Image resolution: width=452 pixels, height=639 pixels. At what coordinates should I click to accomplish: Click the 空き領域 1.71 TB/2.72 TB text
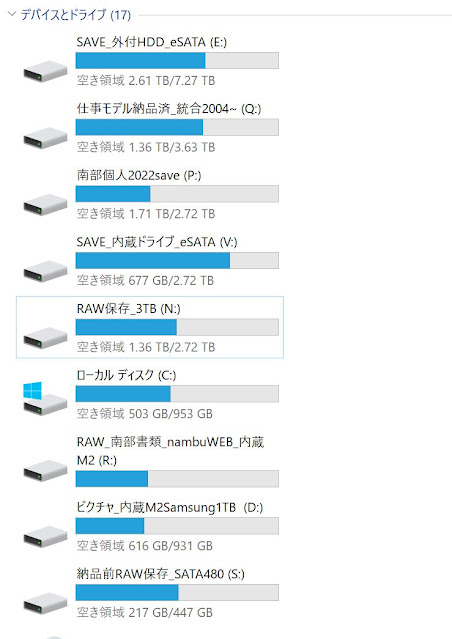[146, 214]
